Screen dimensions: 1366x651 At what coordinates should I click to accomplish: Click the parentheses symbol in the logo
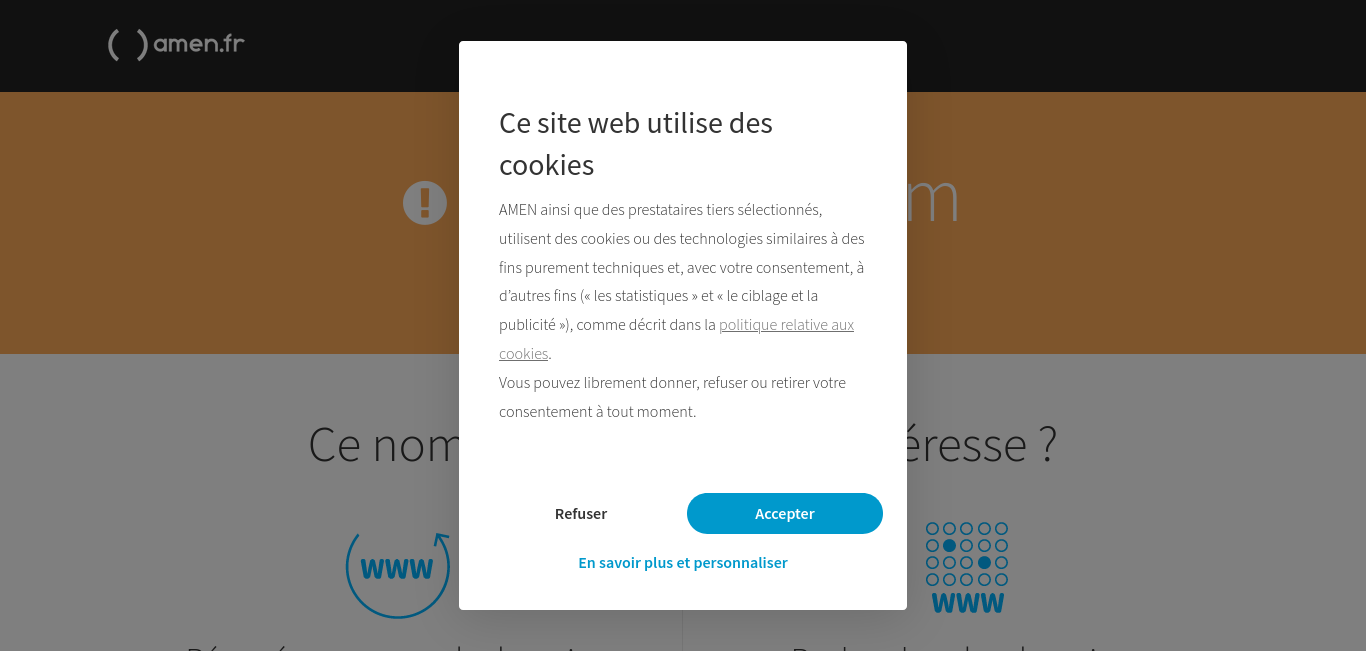coord(128,45)
